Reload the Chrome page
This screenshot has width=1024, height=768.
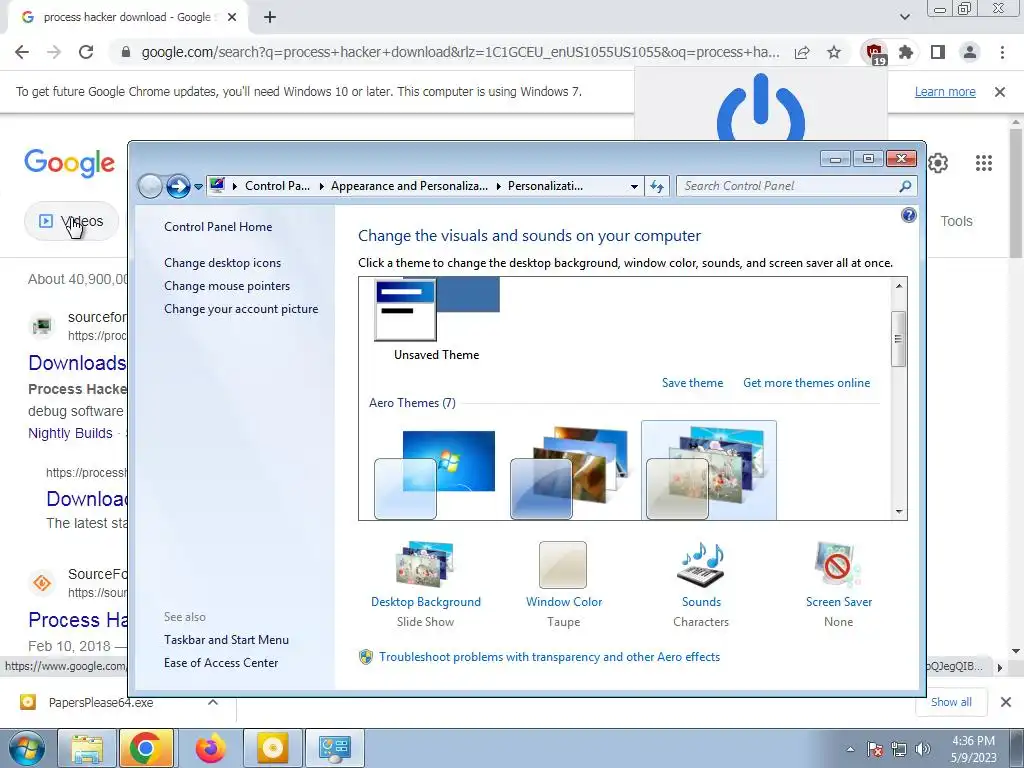(x=86, y=52)
